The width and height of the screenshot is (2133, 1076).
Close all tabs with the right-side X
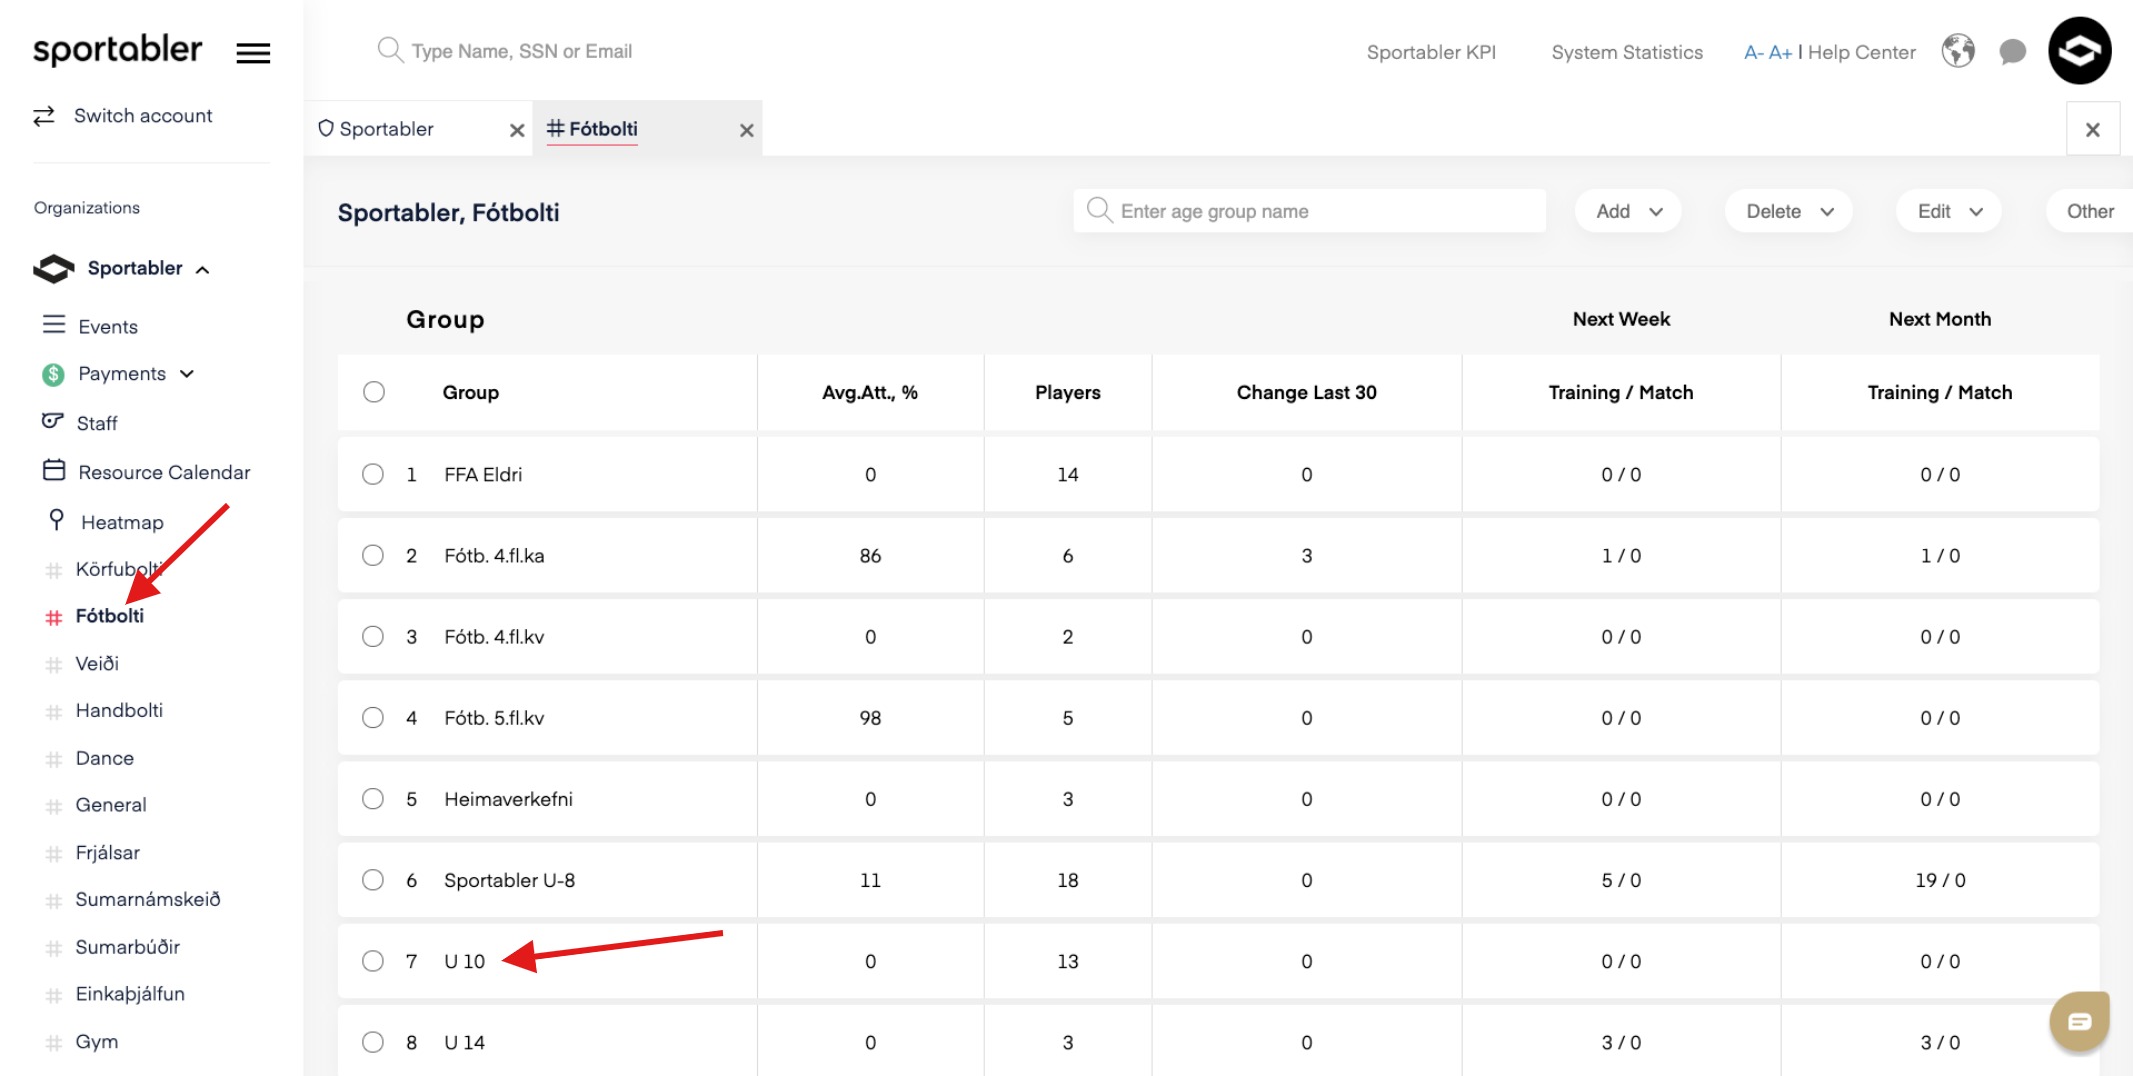(2093, 129)
